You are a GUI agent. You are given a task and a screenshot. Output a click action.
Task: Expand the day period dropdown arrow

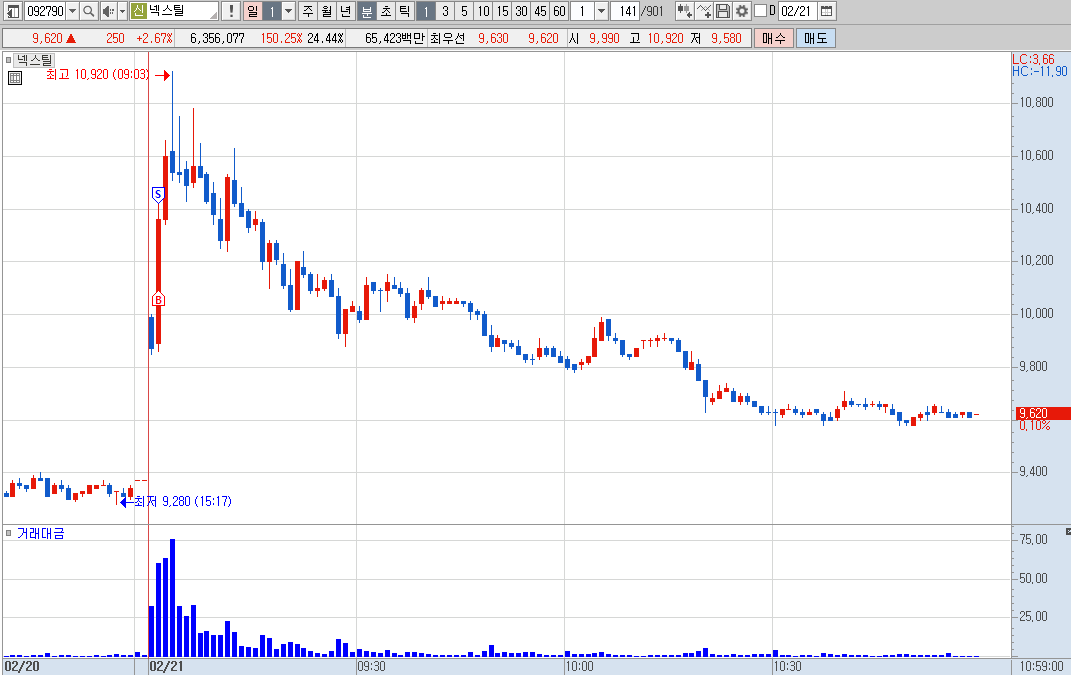(x=288, y=11)
